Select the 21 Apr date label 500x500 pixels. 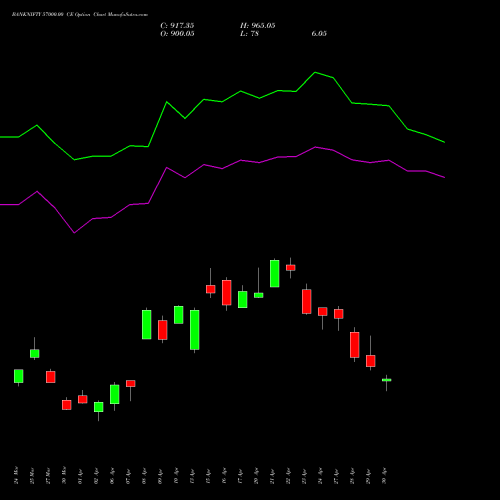pos(272,475)
